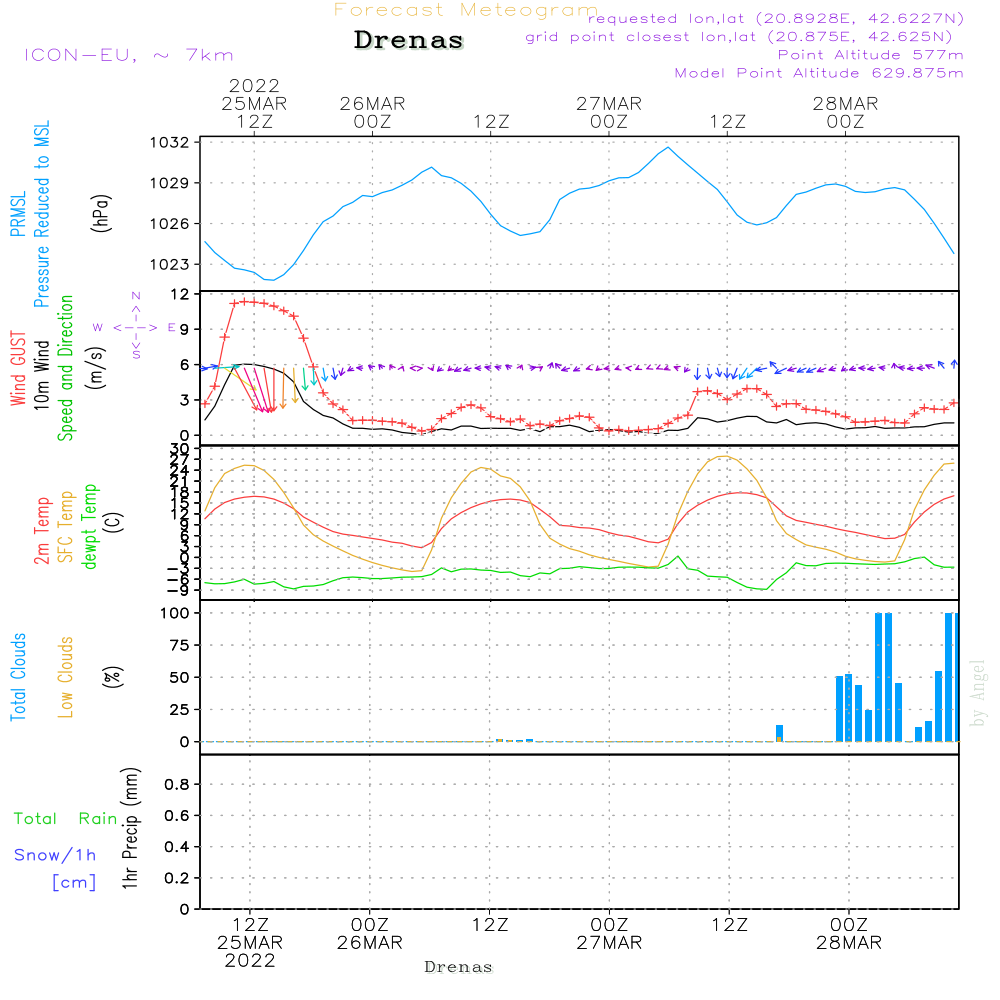Click the 1029 tick on the pressure axis
This screenshot has height=1000, width=1000.
[x=170, y=183]
